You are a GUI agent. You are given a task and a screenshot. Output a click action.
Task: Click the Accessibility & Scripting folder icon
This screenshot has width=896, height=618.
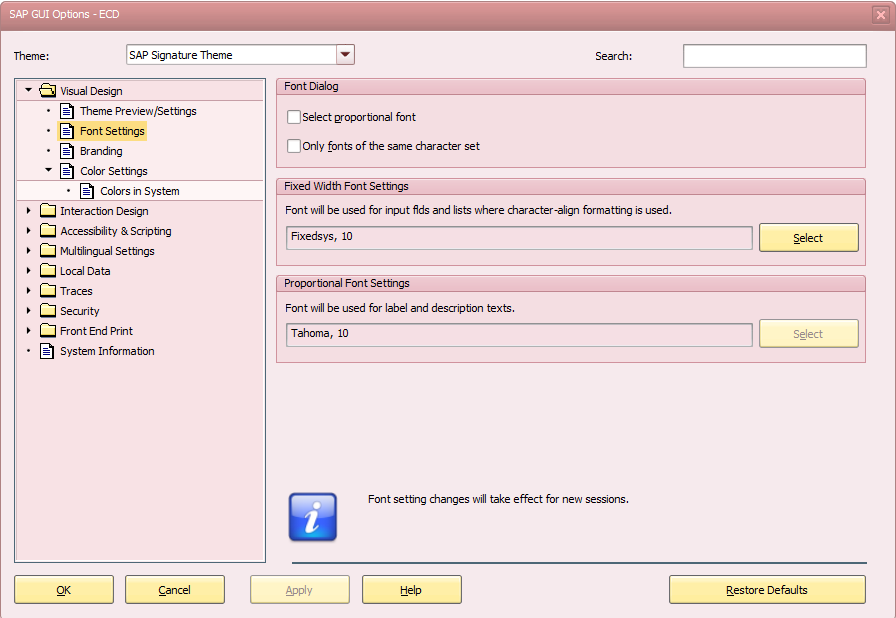[48, 230]
